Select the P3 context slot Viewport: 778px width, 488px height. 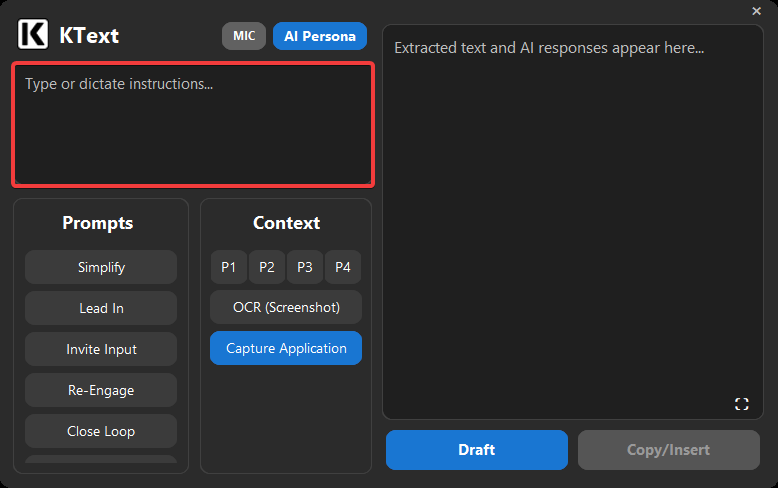point(305,267)
